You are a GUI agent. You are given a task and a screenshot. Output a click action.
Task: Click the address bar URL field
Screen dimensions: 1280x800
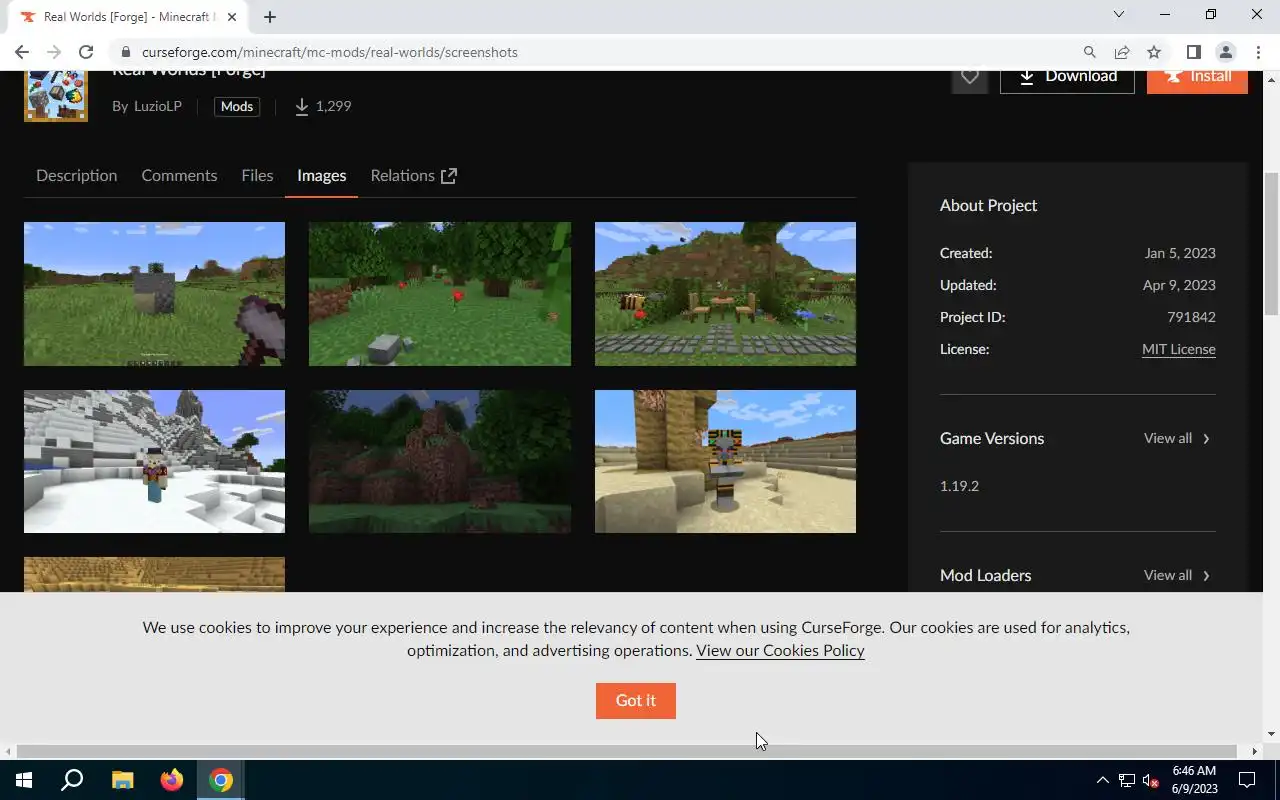pyautogui.click(x=600, y=52)
